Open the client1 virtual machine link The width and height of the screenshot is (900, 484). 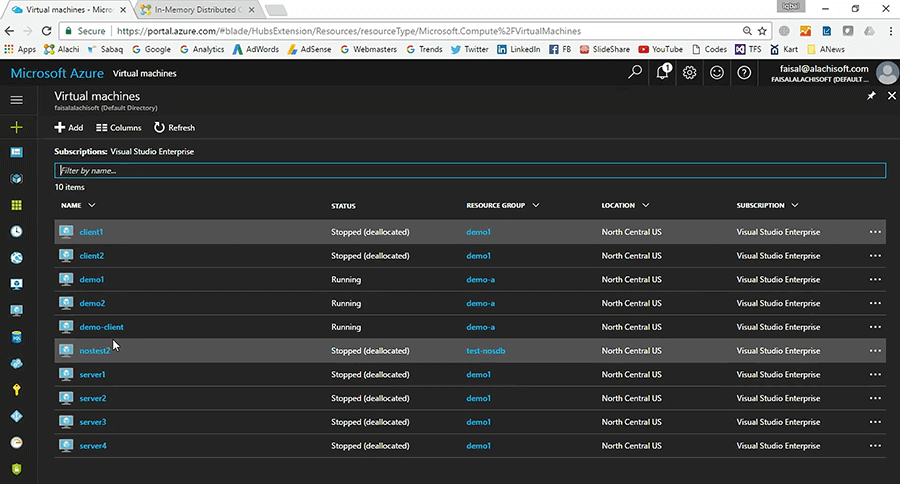[91, 232]
